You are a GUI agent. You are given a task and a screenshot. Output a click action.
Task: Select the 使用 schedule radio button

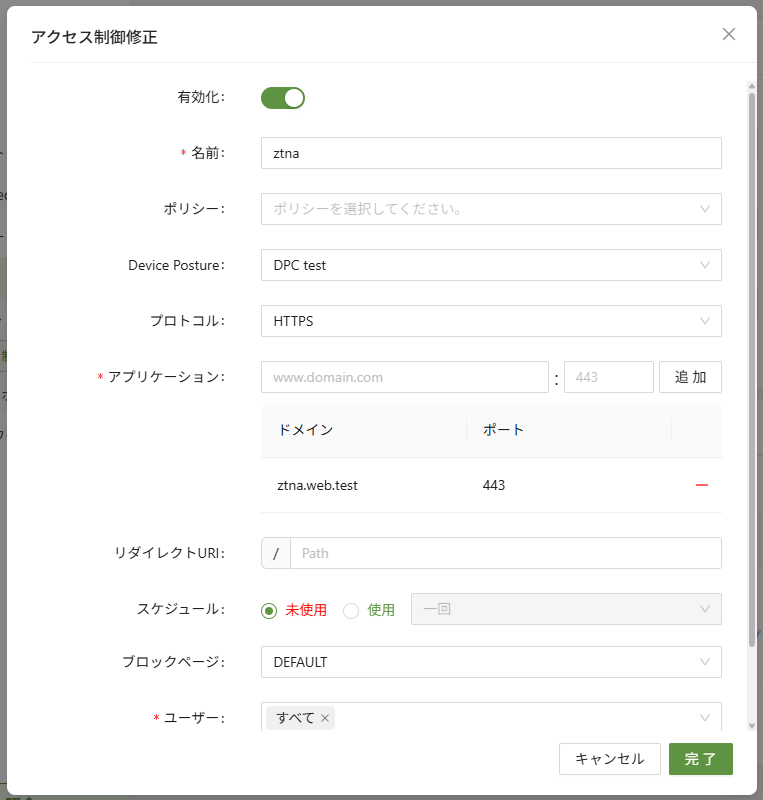[x=351, y=610]
